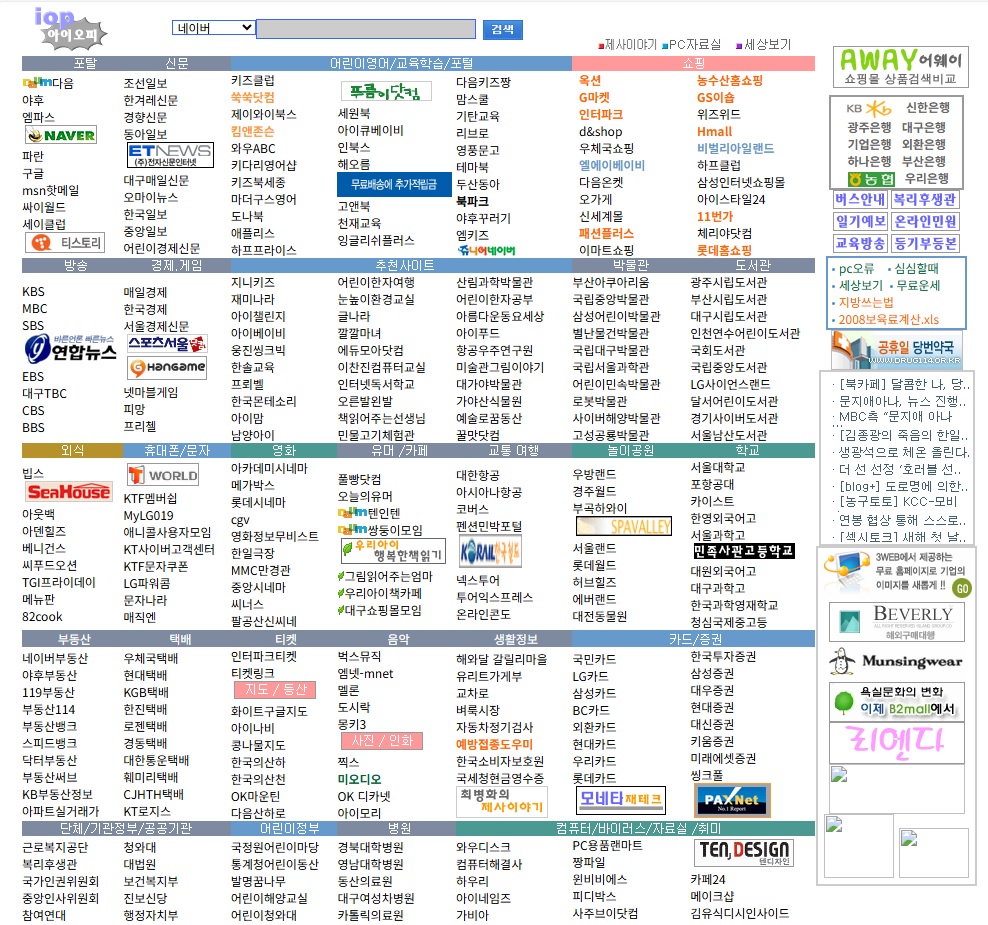The height and width of the screenshot is (925, 988).
Task: Focus the search text field
Action: [365, 29]
